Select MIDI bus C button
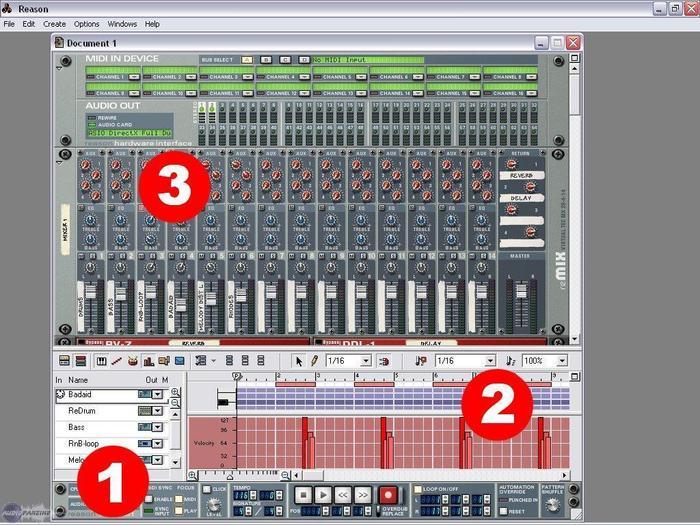 pyautogui.click(x=285, y=60)
